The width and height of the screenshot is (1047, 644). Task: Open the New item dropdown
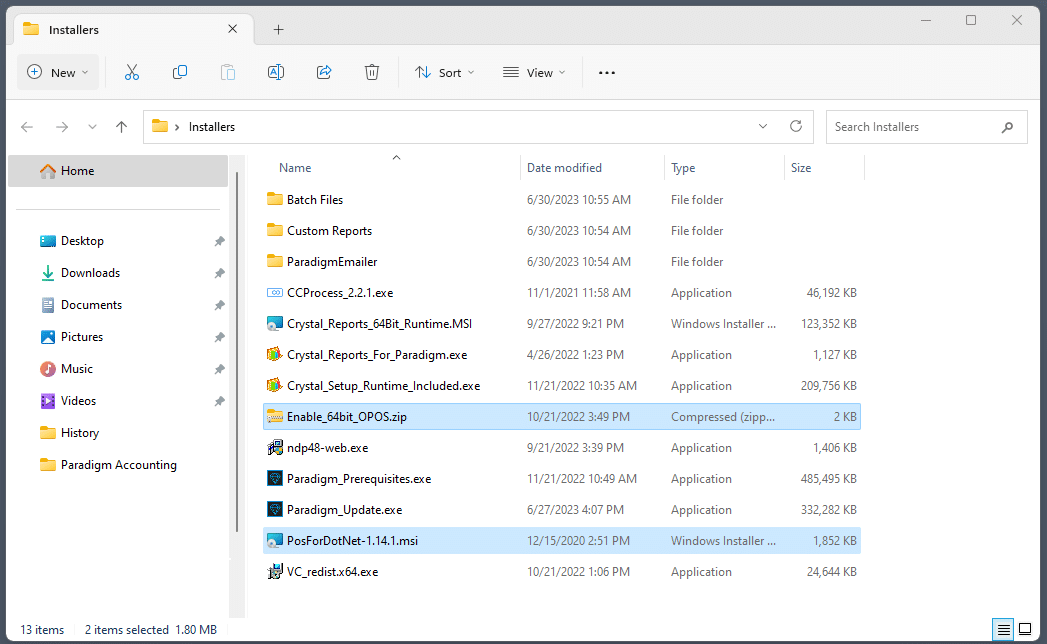pos(57,72)
